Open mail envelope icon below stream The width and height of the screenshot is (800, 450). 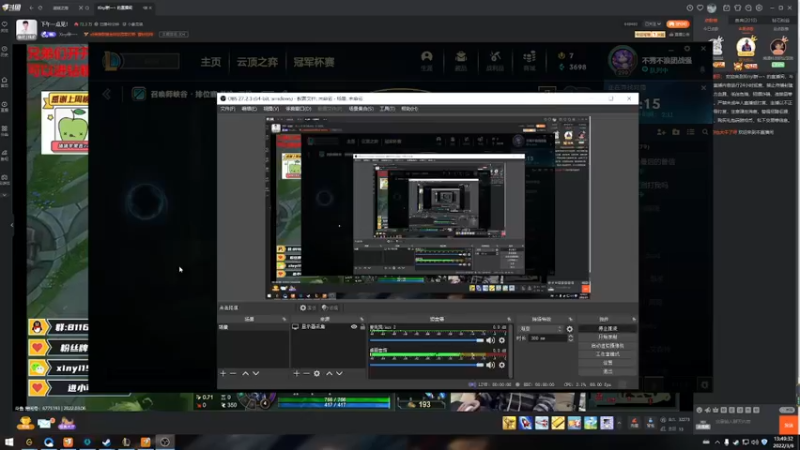(45, 423)
